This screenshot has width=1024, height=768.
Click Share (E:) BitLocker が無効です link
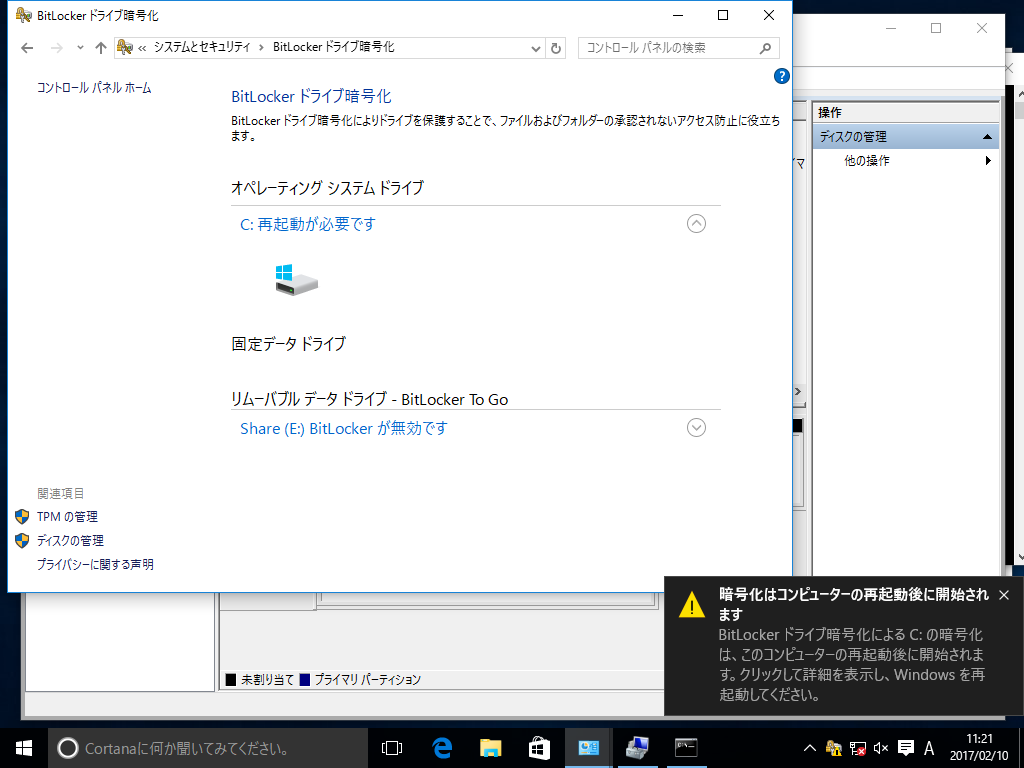[344, 428]
